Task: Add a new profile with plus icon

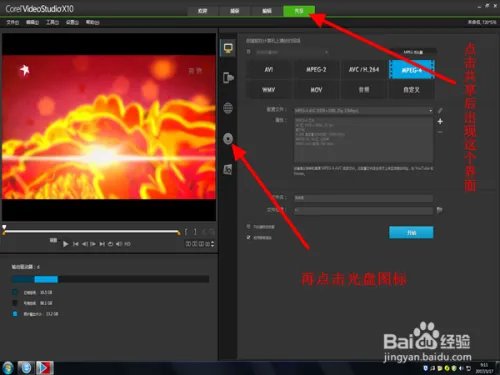Action: tap(440, 122)
